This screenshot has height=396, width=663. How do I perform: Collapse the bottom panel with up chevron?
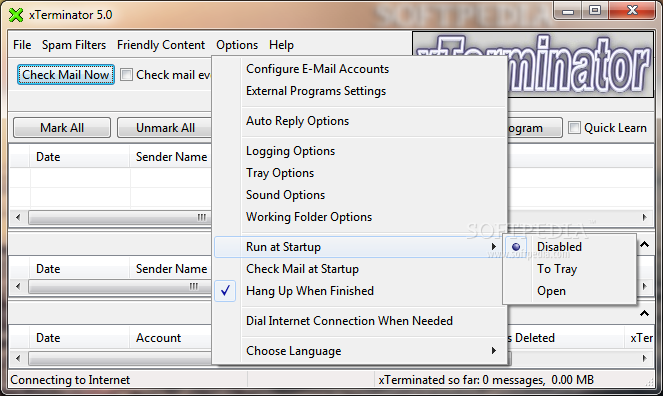pos(644,313)
